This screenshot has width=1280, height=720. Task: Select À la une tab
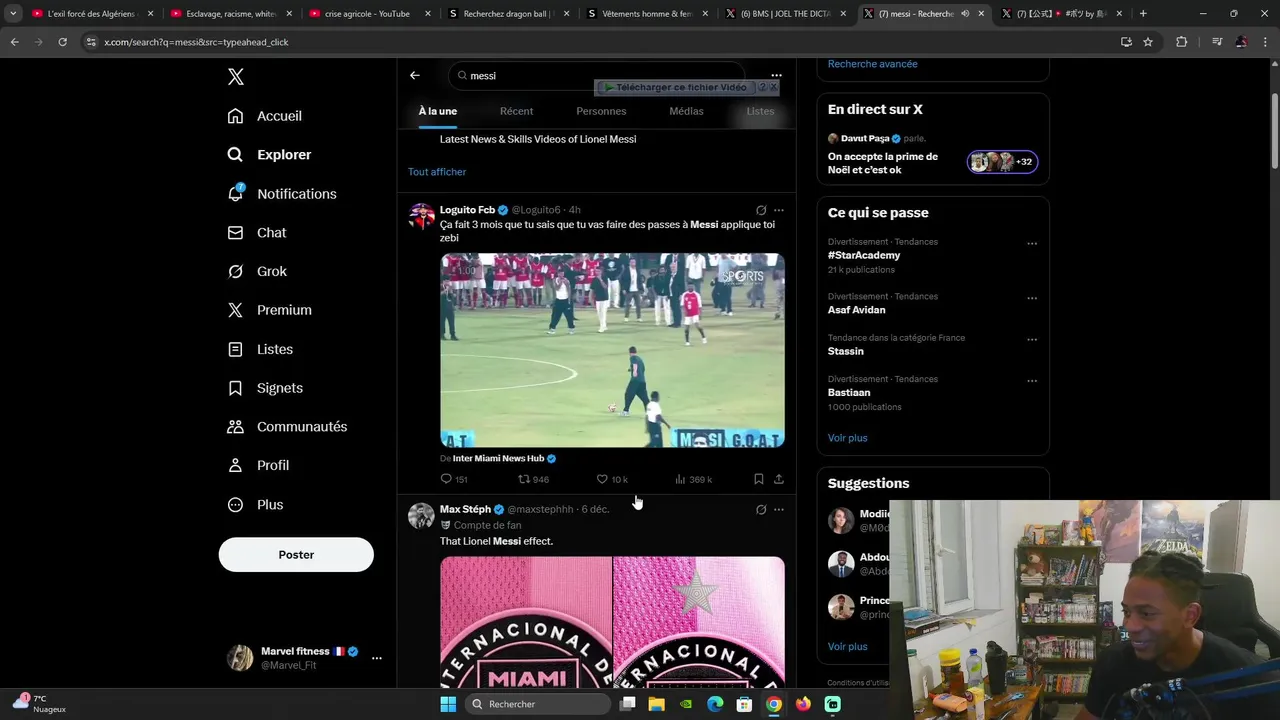click(x=438, y=111)
